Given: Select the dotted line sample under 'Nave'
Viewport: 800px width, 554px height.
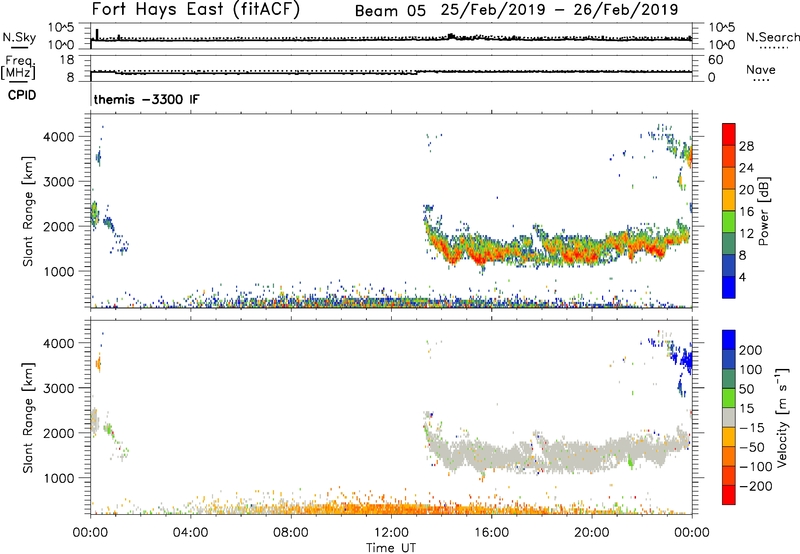Looking at the screenshot, I should click(761, 81).
